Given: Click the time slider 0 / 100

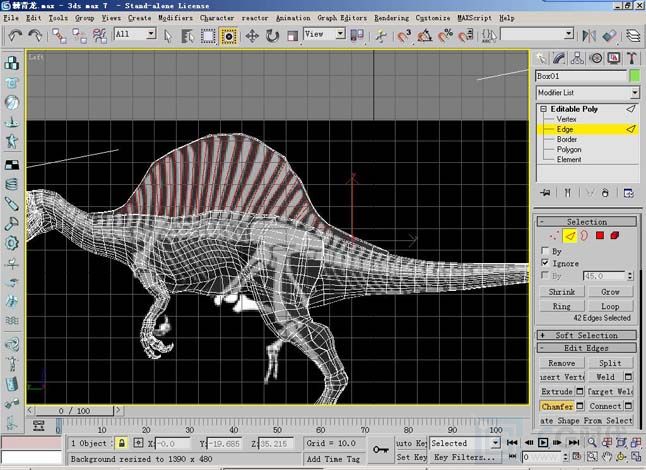Looking at the screenshot, I should click(74, 411).
